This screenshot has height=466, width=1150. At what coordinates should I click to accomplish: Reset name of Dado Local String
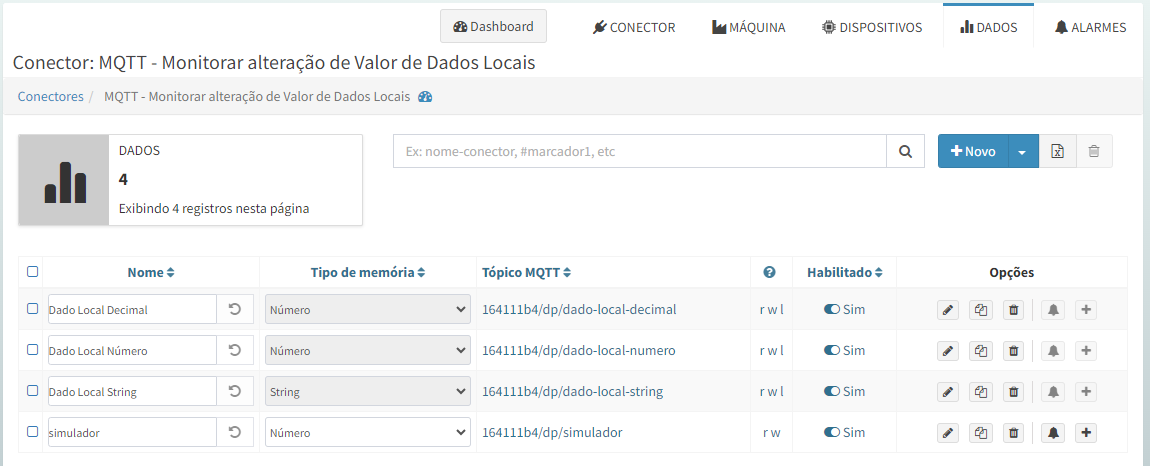pos(235,392)
